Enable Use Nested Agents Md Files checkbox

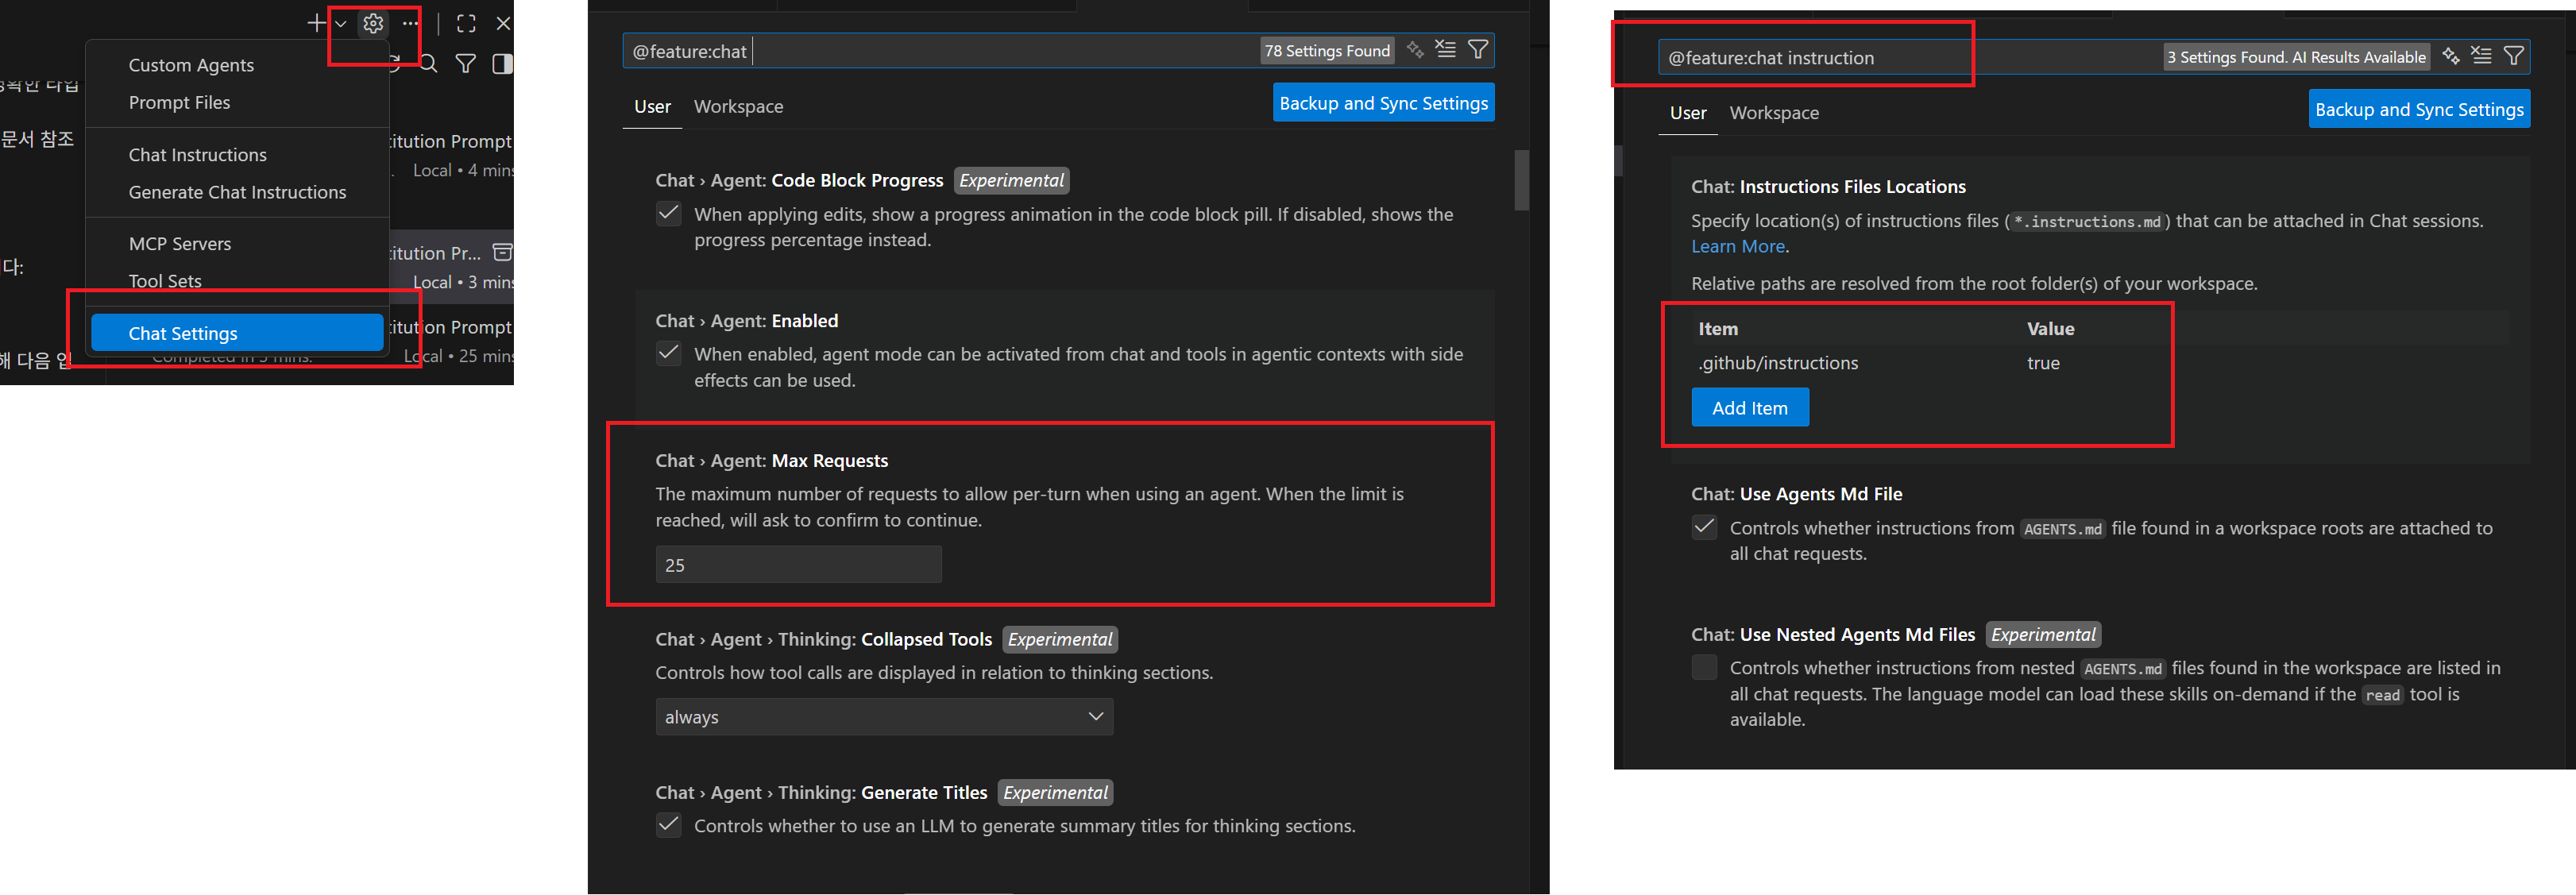(x=1704, y=667)
